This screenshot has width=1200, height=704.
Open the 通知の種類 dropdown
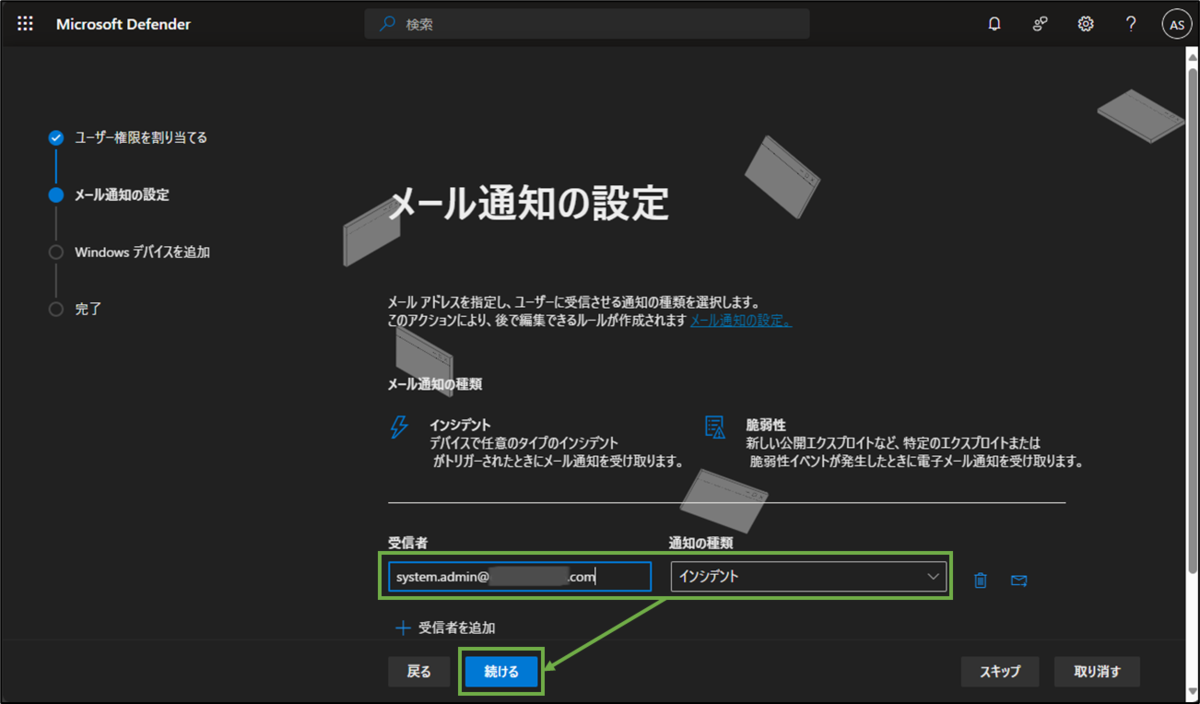point(808,577)
